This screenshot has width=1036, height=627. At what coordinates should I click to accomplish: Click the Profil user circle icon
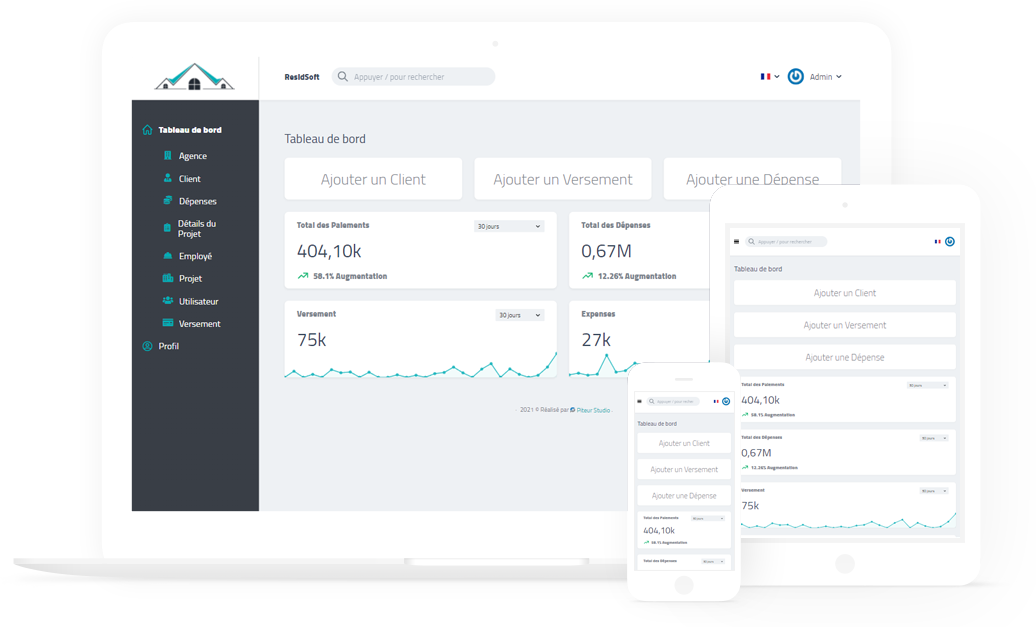[147, 346]
